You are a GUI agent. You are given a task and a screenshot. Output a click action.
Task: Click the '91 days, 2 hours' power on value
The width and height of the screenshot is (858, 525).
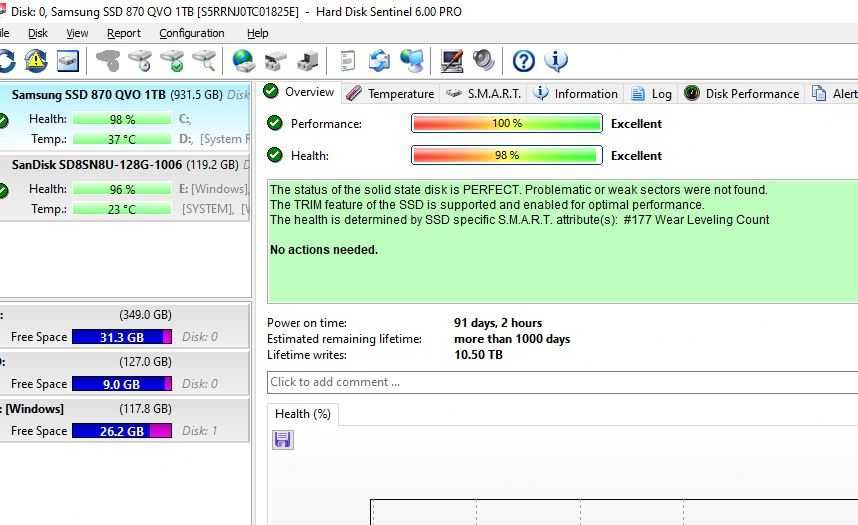tap(498, 322)
